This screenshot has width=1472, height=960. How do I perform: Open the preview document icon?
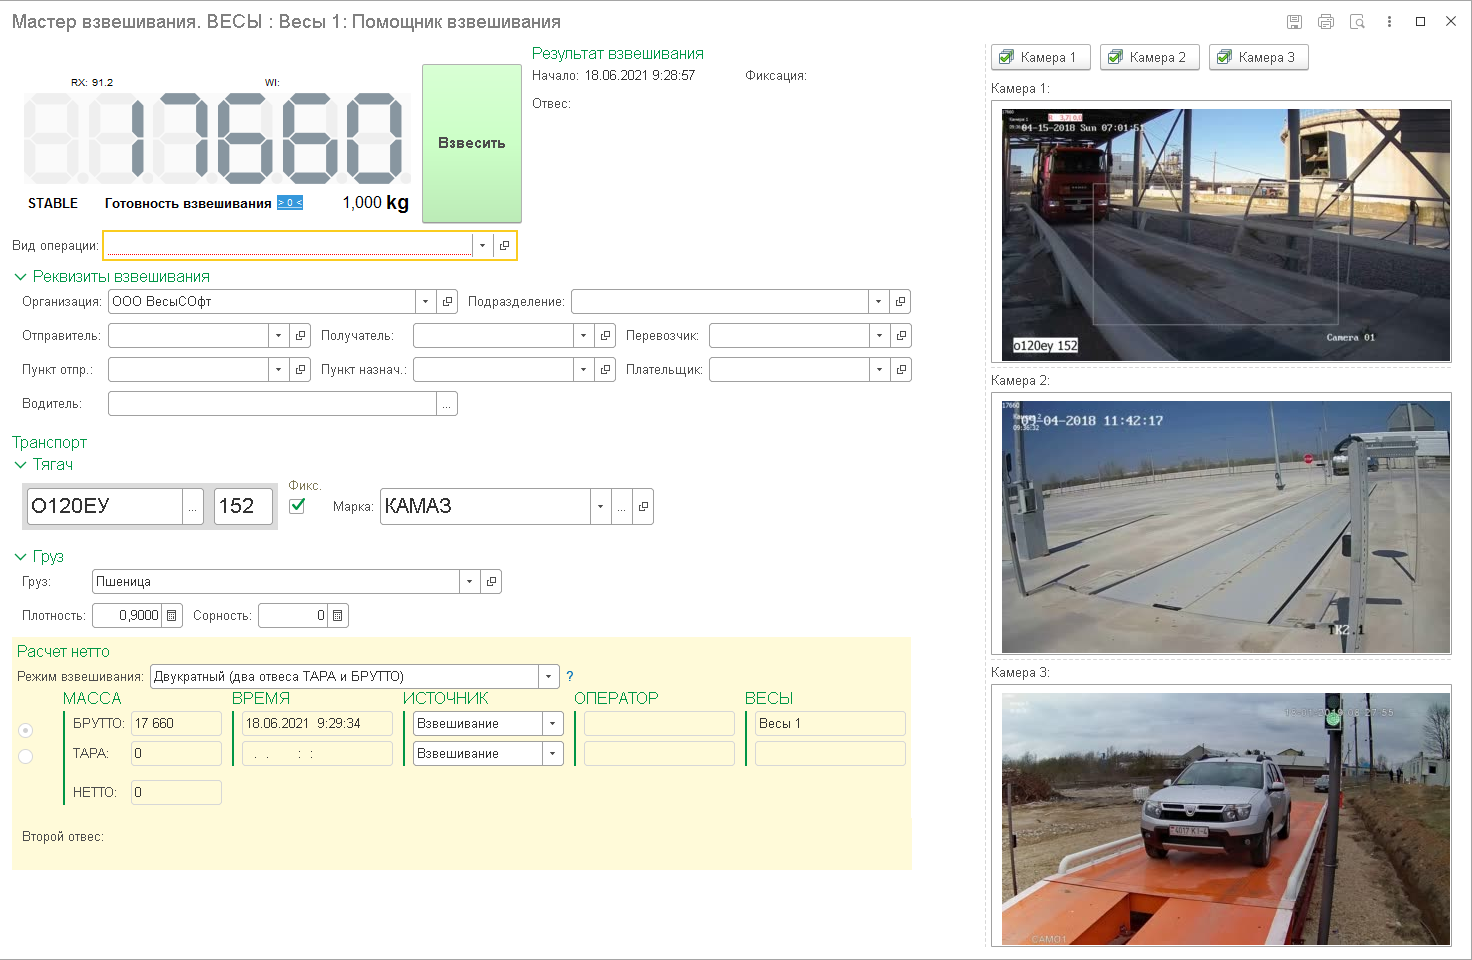pyautogui.click(x=1357, y=22)
